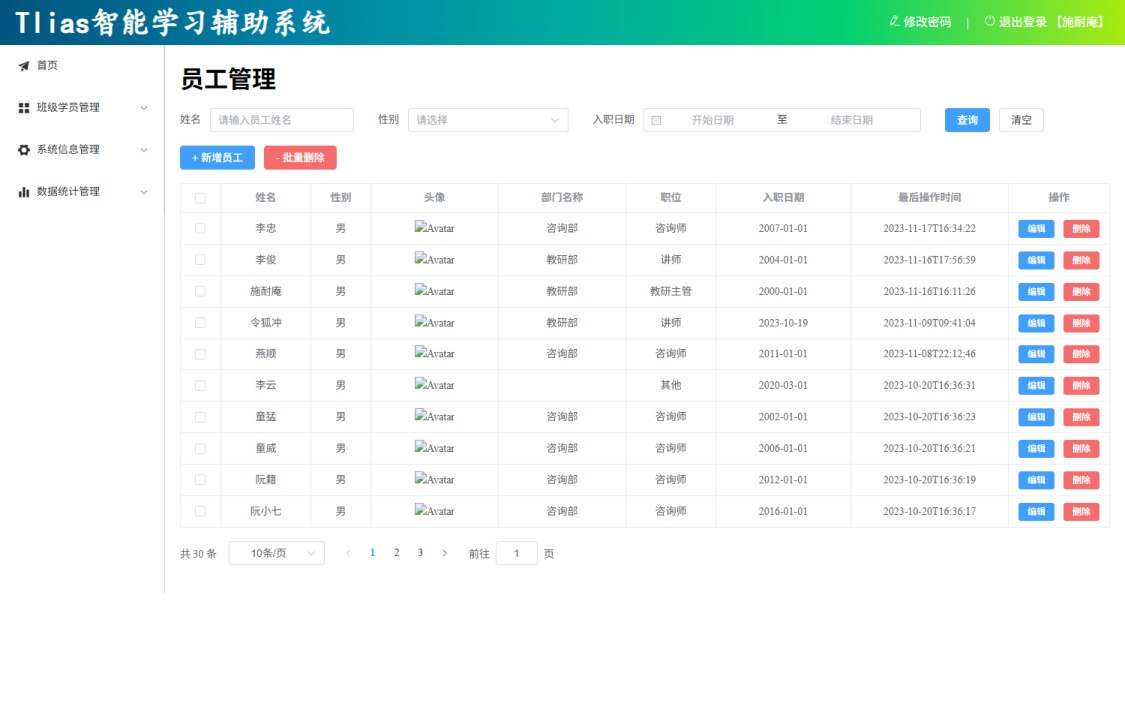This screenshot has width=1125, height=713.
Task: Click 删除 button for 李忠
Action: (x=1081, y=229)
